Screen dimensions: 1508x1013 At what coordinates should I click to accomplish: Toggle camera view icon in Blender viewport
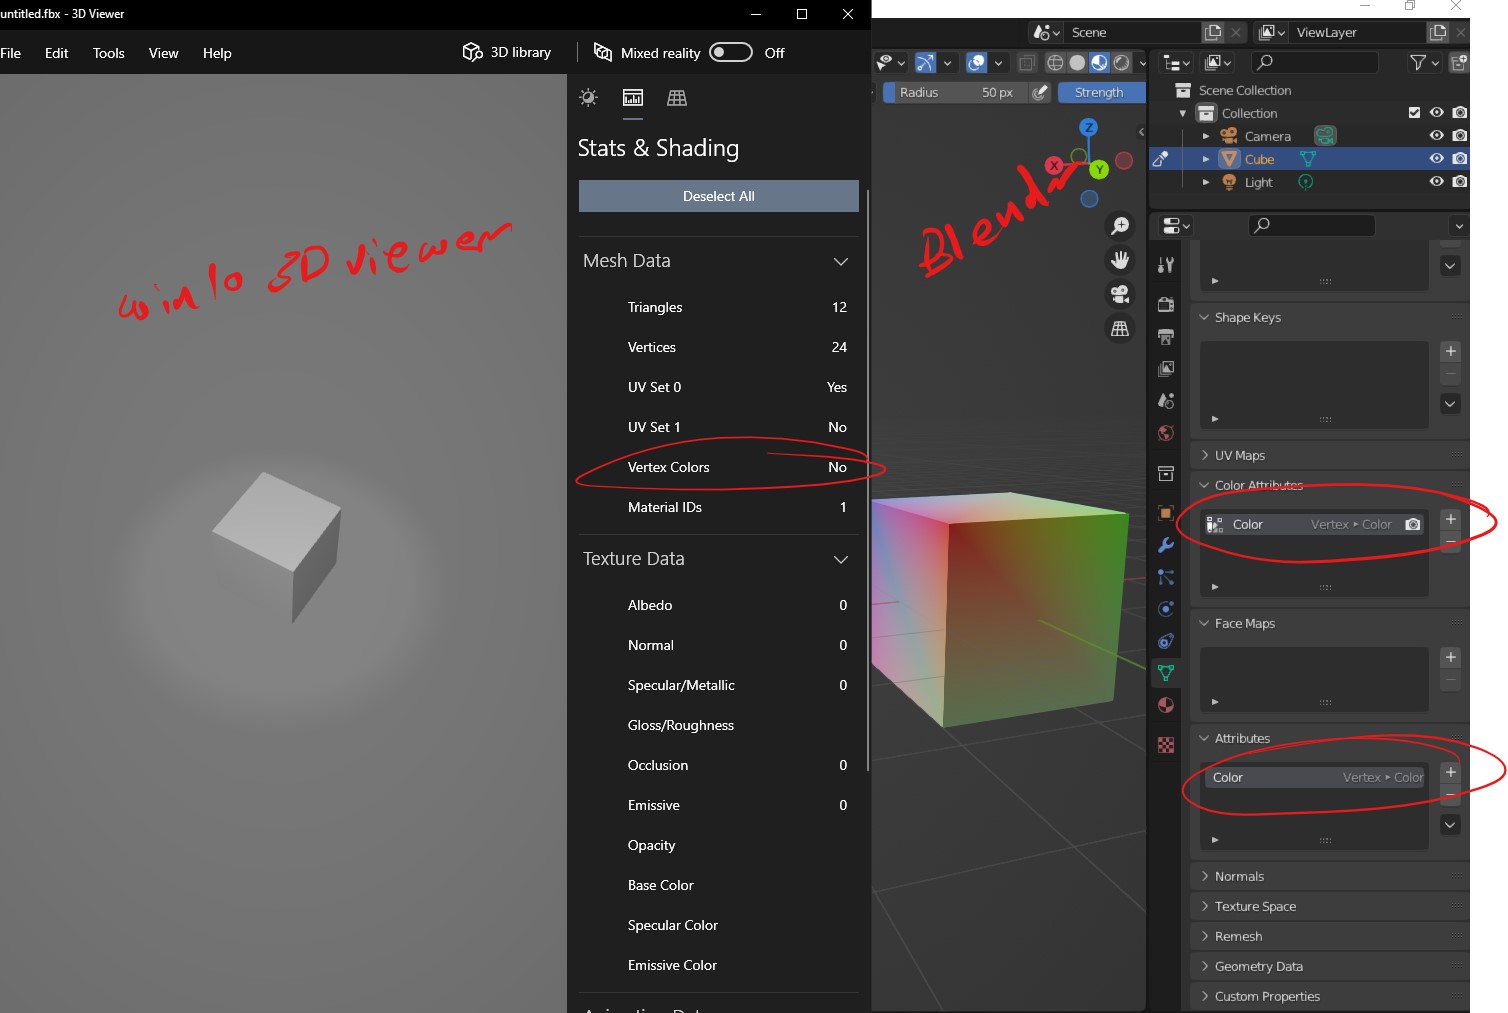(1120, 294)
